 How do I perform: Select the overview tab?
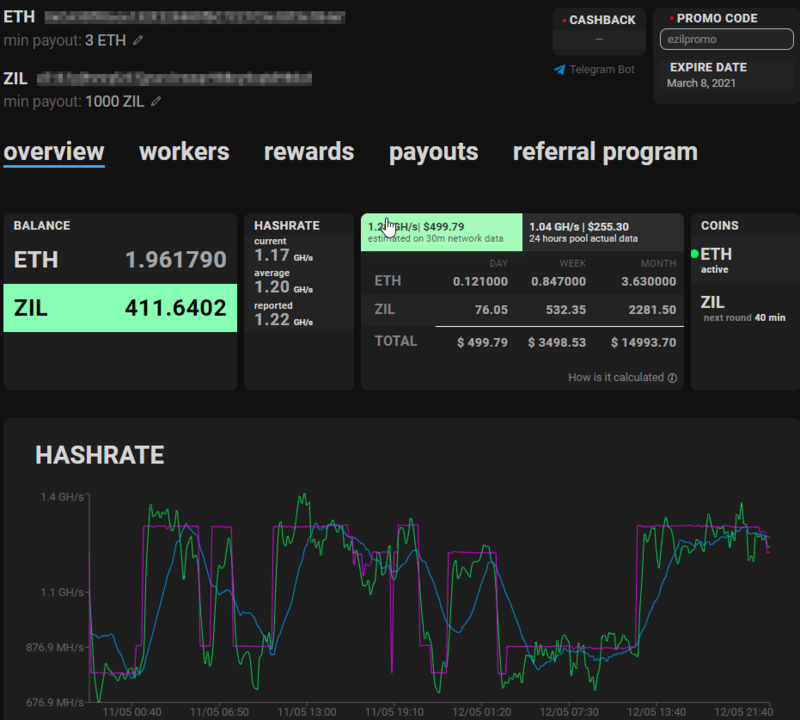[54, 152]
